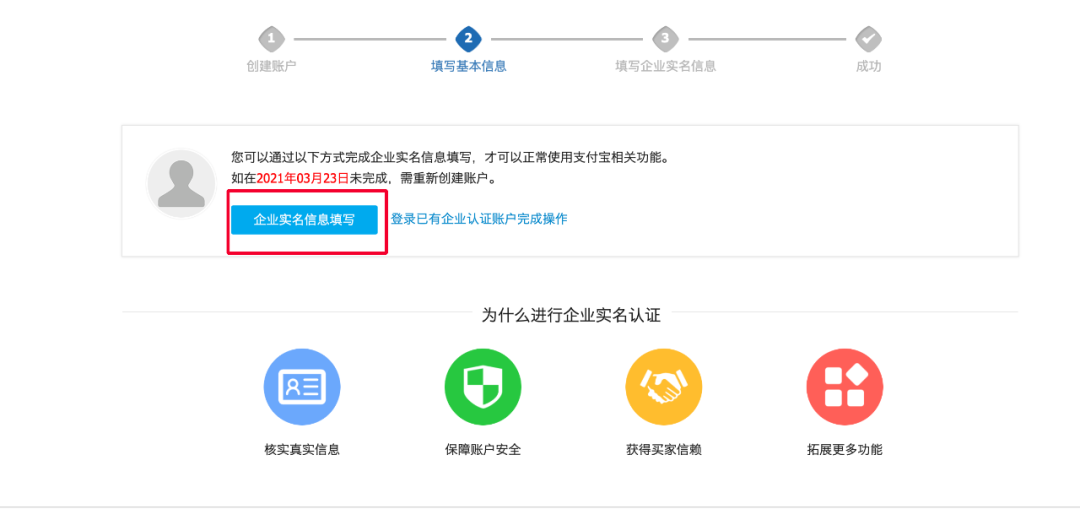The width and height of the screenshot is (1080, 520).
Task: Click the blue ID card icon
Action: 302,387
